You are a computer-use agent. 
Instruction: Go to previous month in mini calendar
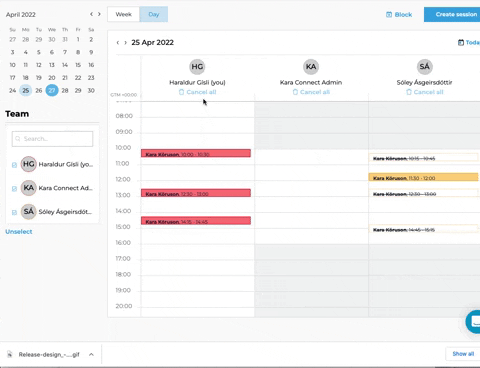[91, 14]
